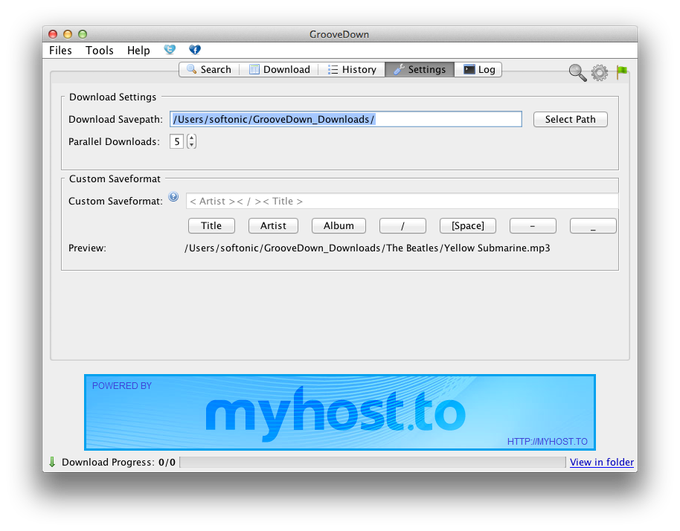Click the help icon beside Custom Saveformat
This screenshot has height=531, width=680.
[x=173, y=197]
